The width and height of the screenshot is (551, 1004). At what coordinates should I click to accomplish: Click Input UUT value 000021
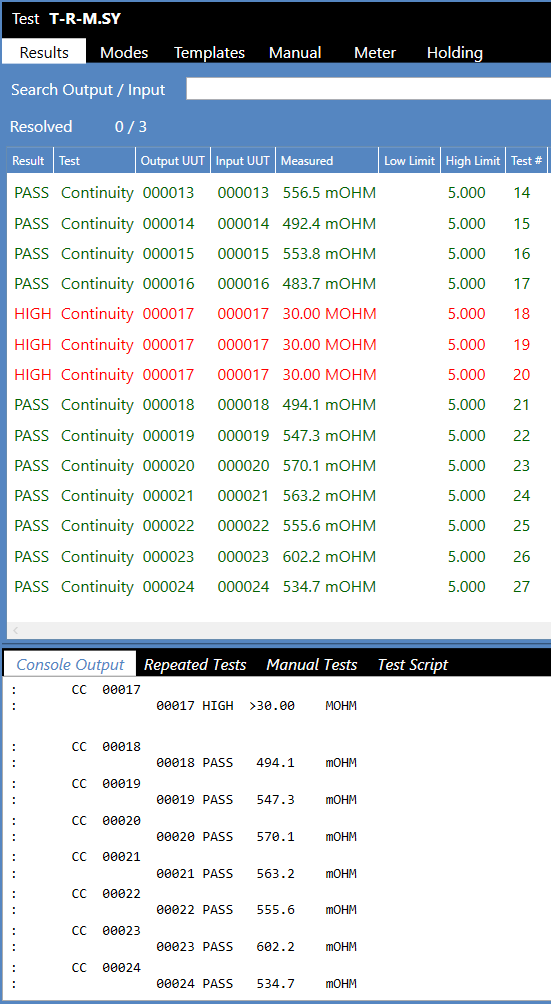click(243, 496)
